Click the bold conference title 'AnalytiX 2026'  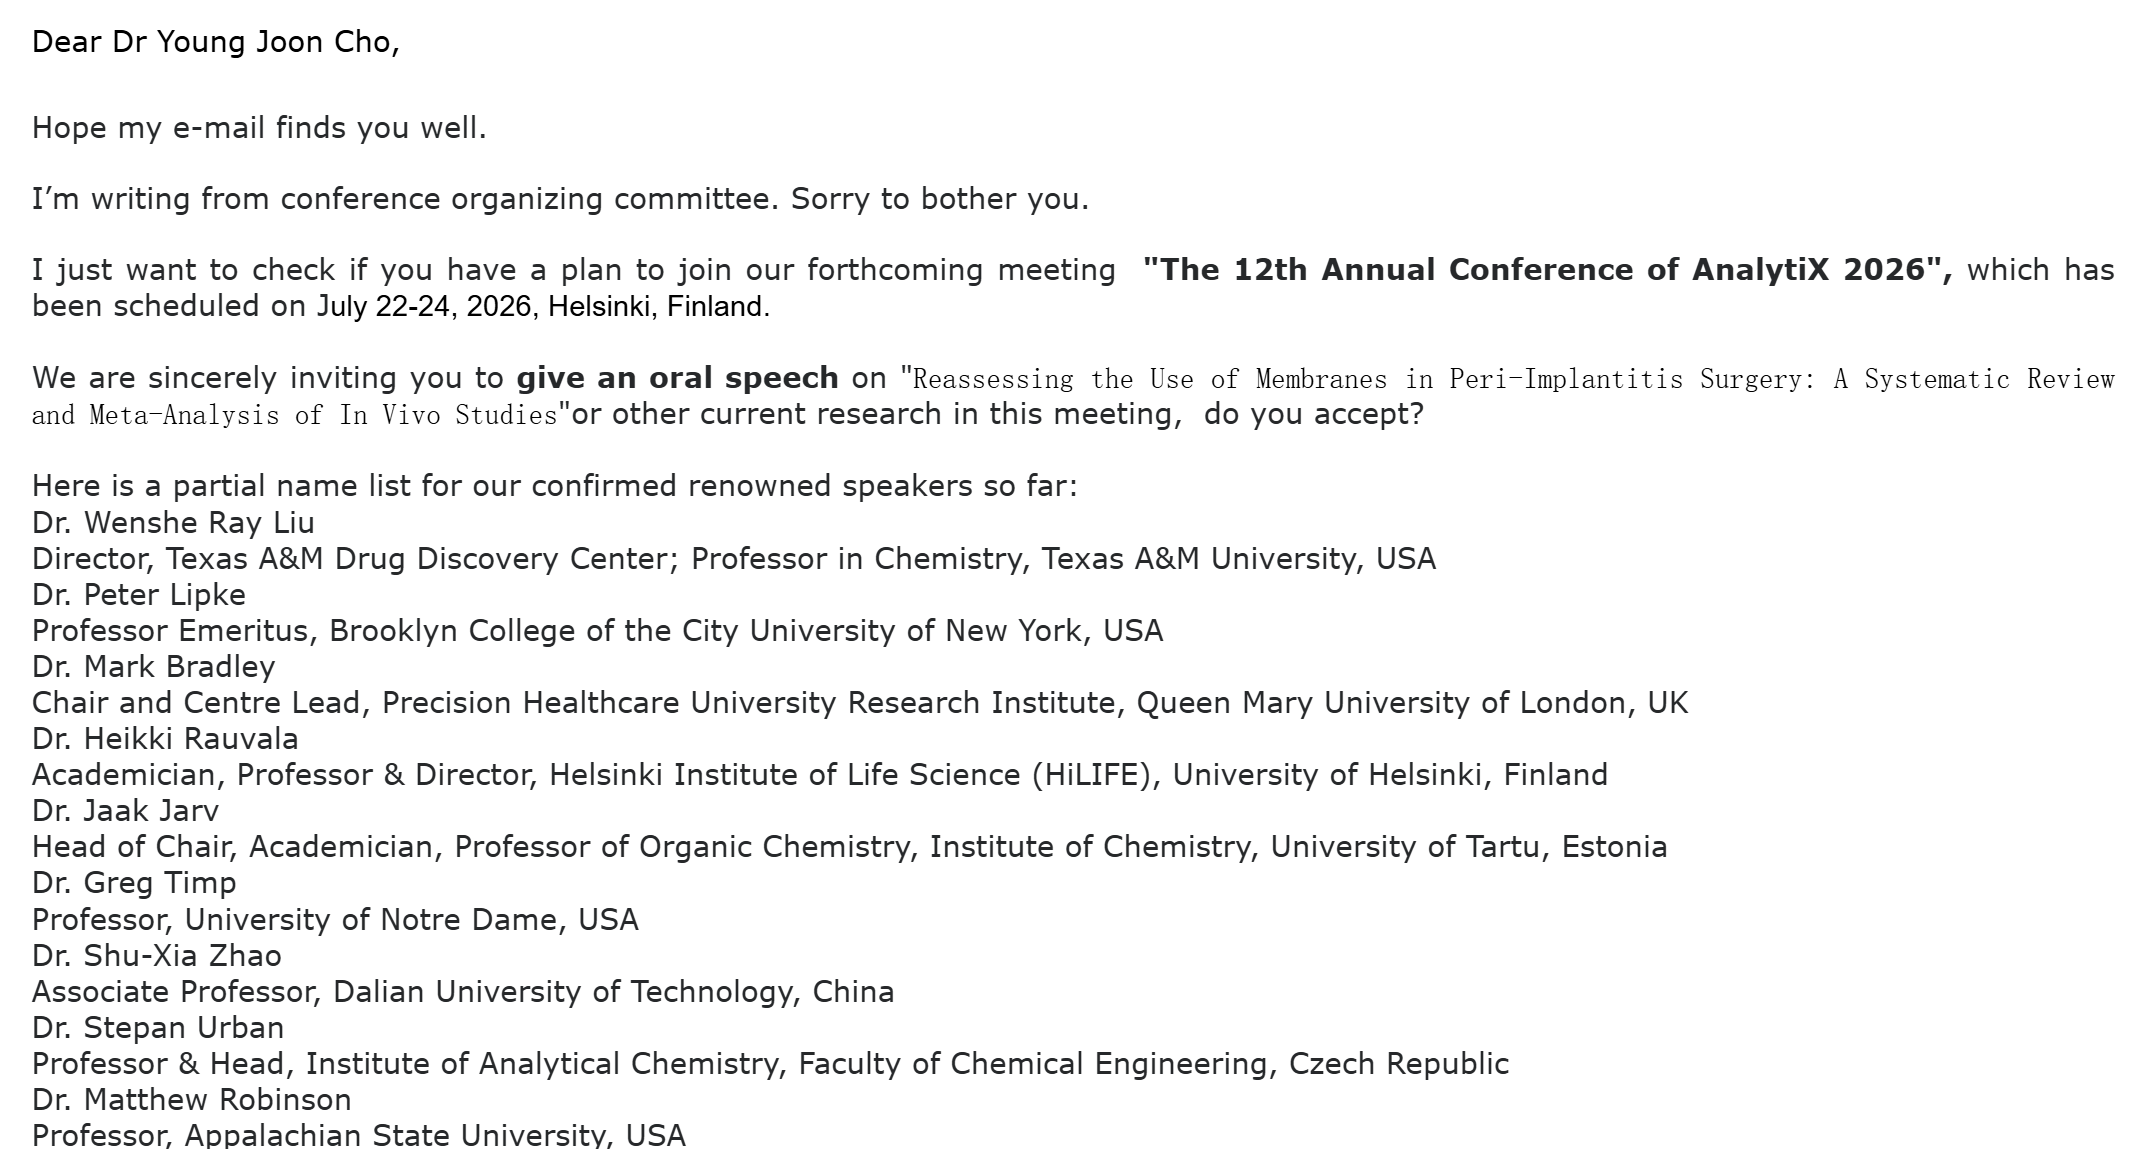click(1808, 270)
